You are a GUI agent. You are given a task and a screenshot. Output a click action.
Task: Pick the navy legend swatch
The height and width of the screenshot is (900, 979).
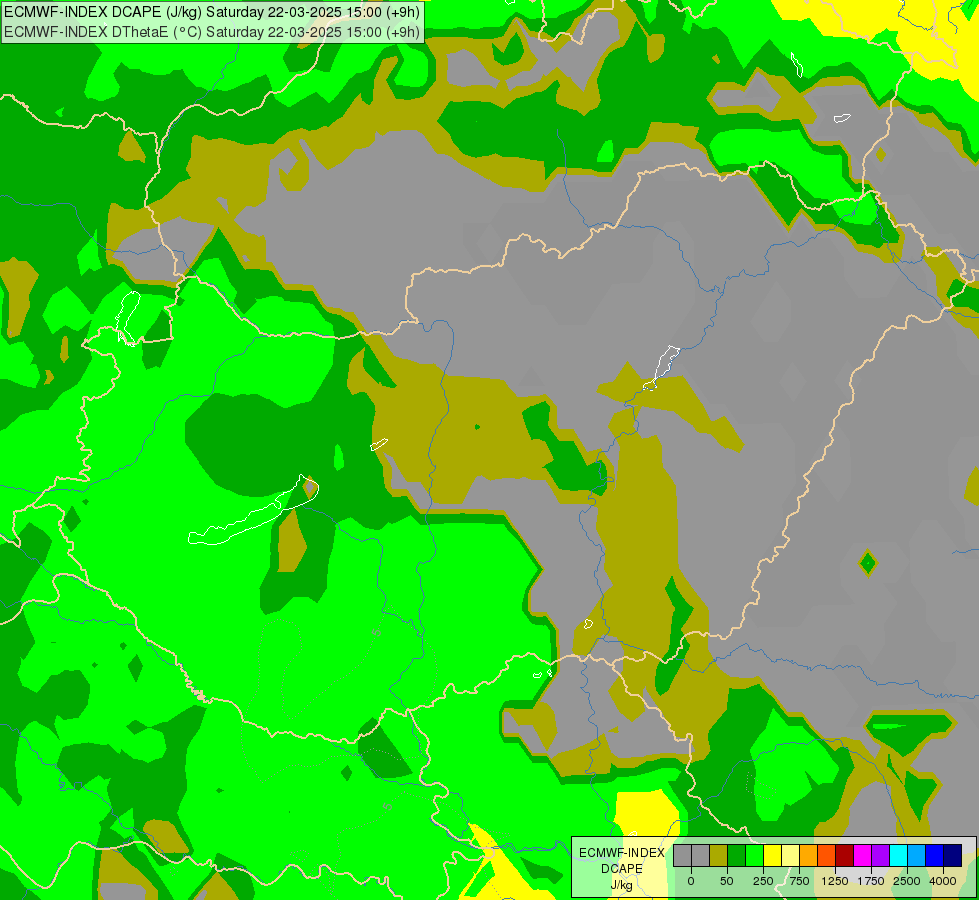click(953, 855)
